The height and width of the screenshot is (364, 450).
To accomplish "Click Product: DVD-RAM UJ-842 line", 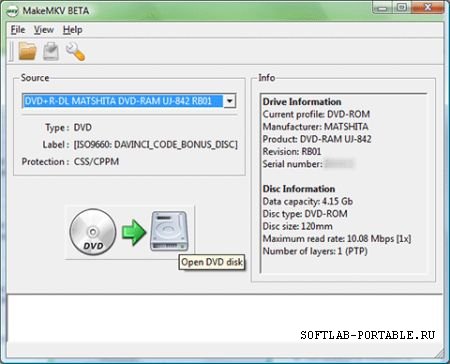I will [x=317, y=139].
